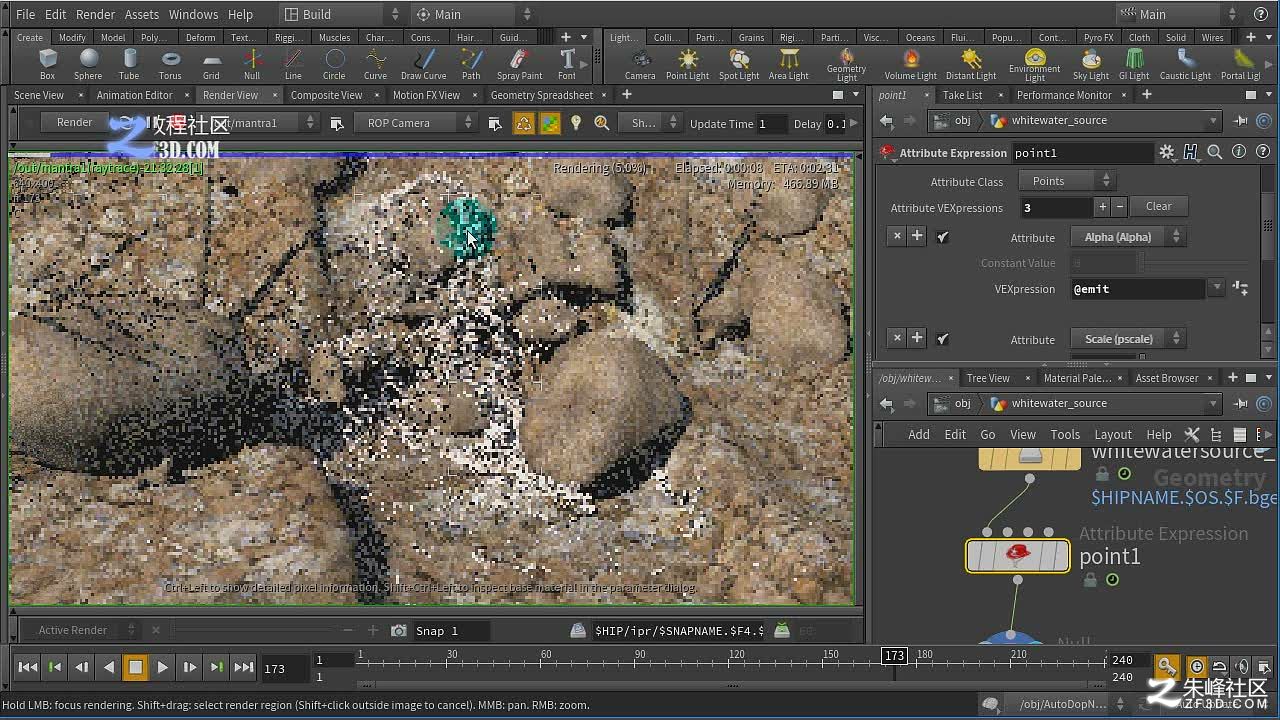The width and height of the screenshot is (1280, 720).
Task: Toggle realtime playback icon near timeline end
Action: point(1197,667)
